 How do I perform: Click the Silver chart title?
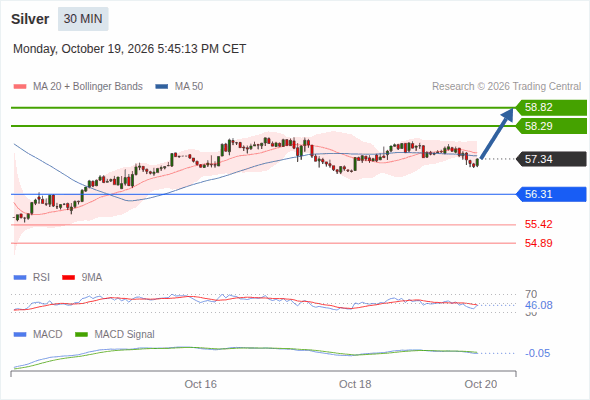click(x=30, y=19)
